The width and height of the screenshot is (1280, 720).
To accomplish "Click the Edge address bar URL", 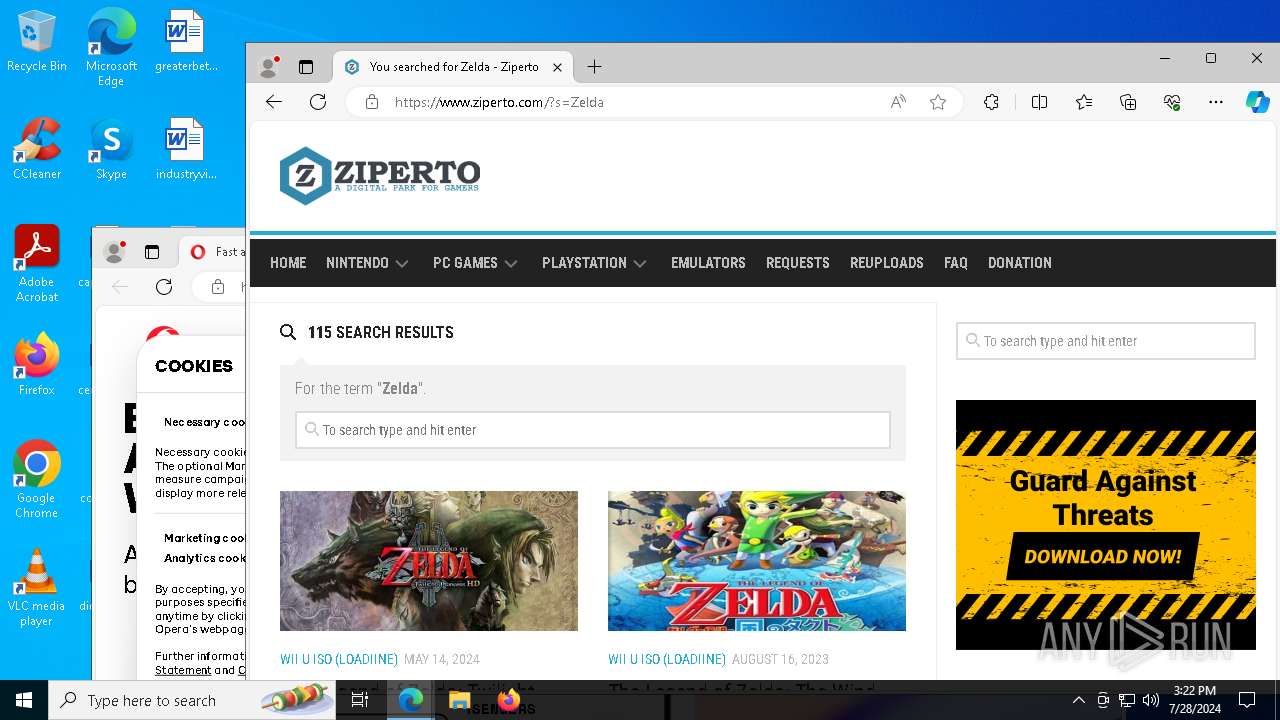I will (499, 102).
